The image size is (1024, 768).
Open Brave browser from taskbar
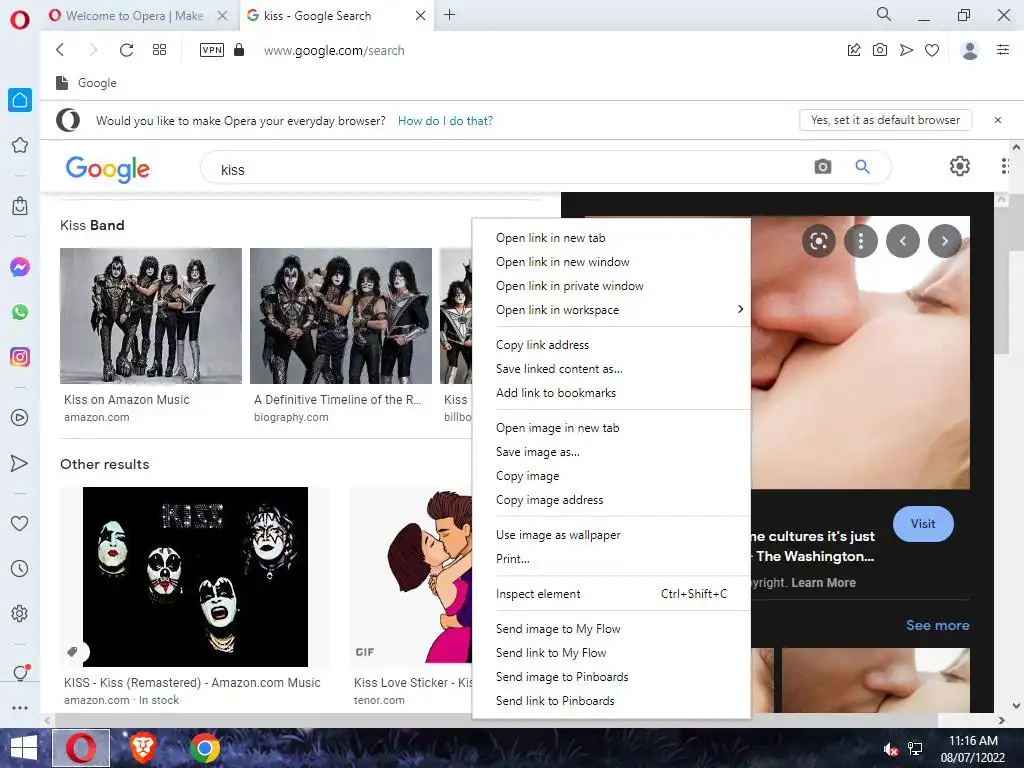(143, 748)
